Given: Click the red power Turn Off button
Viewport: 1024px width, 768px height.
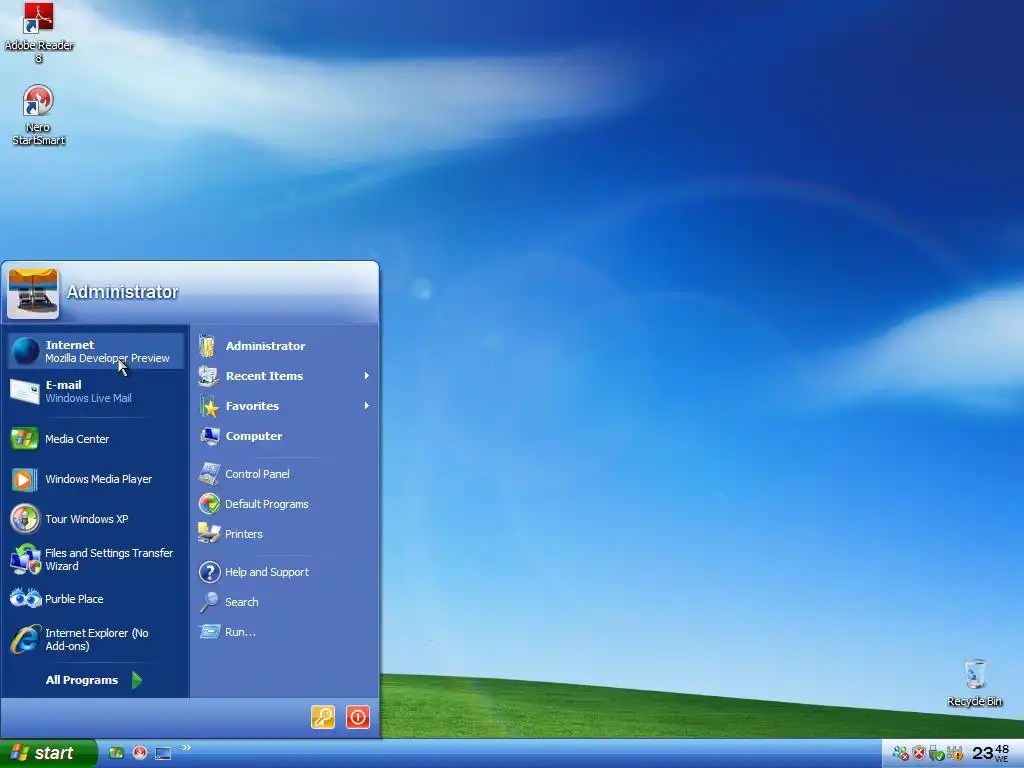Looking at the screenshot, I should (x=358, y=717).
